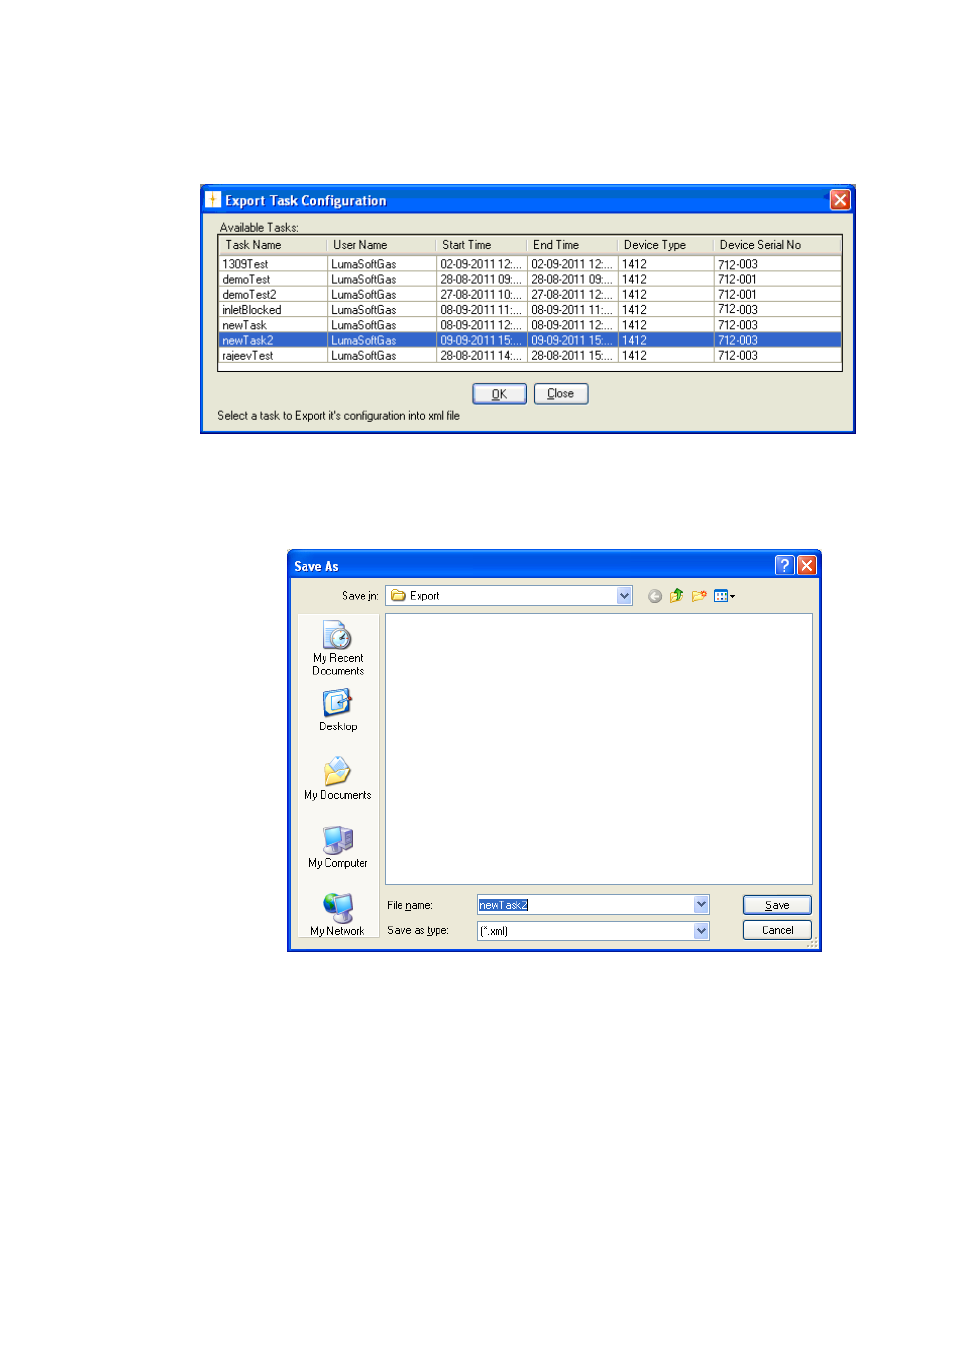The image size is (955, 1350).
Task: Click the Cancel button in Save As
Action: (777, 930)
